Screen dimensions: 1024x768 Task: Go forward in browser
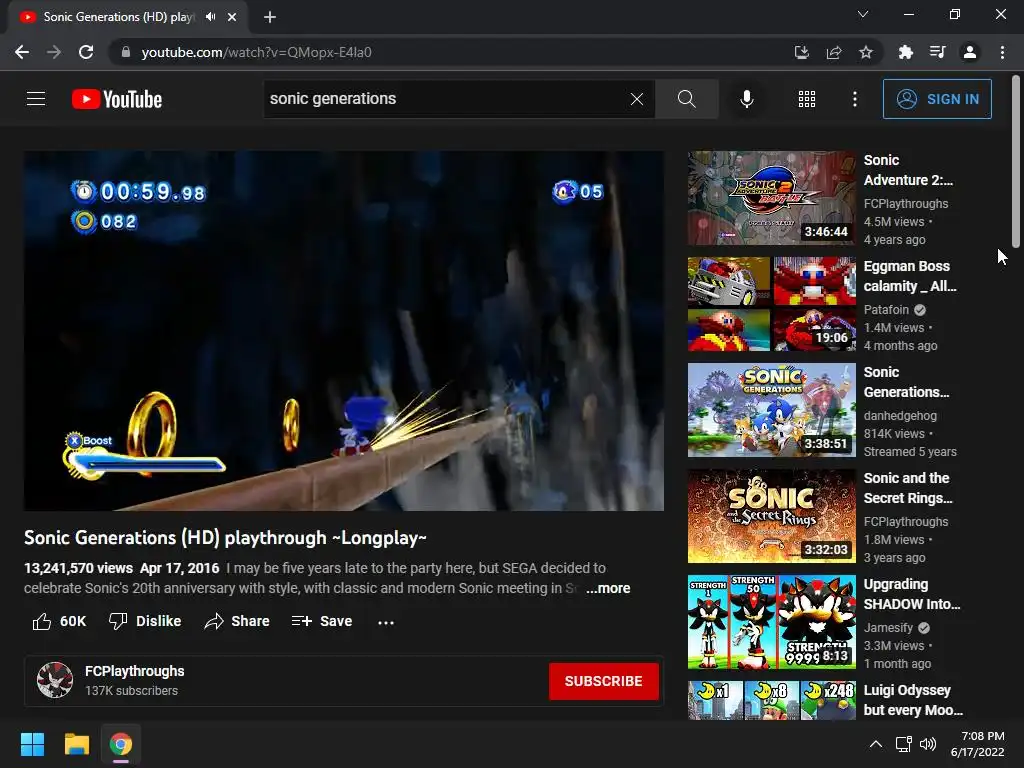[x=54, y=52]
